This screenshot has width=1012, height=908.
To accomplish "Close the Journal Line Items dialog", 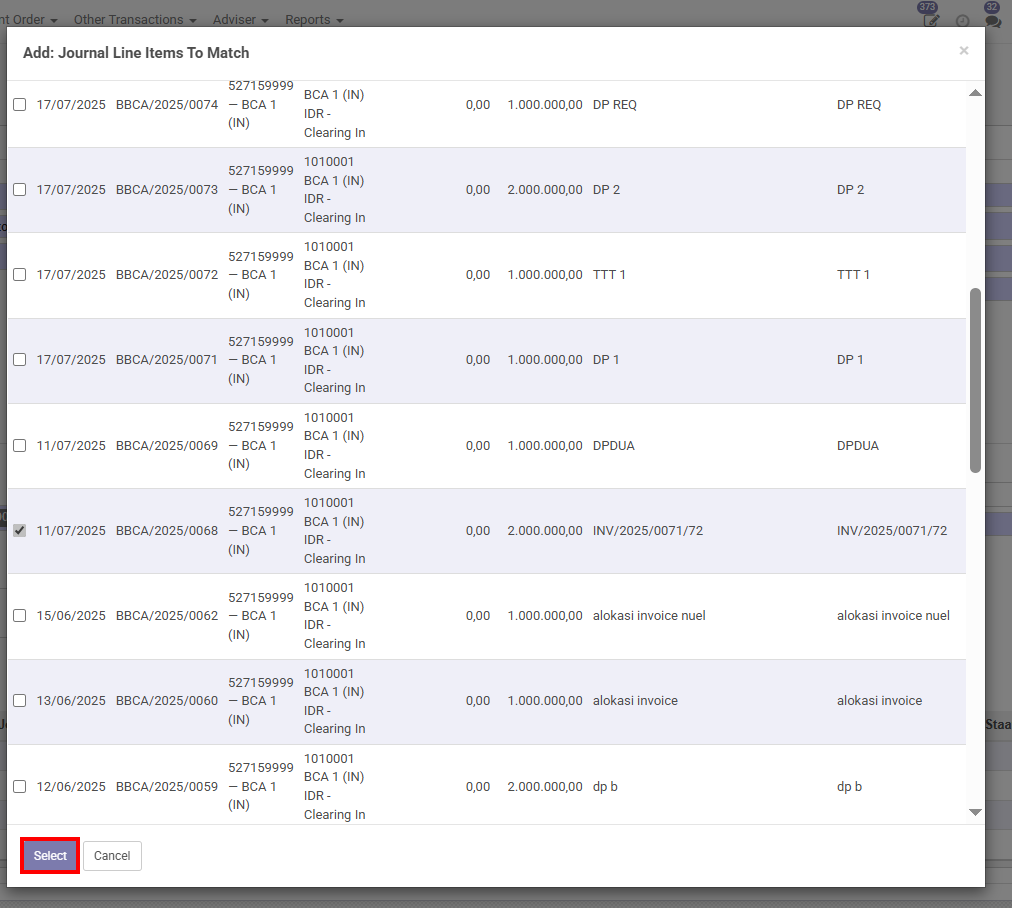I will (x=963, y=51).
